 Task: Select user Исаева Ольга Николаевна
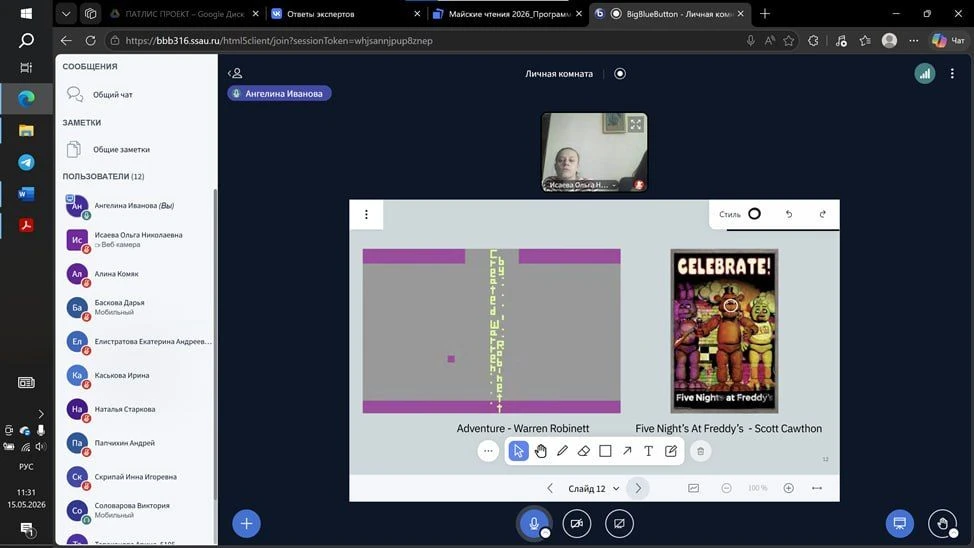coord(138,240)
